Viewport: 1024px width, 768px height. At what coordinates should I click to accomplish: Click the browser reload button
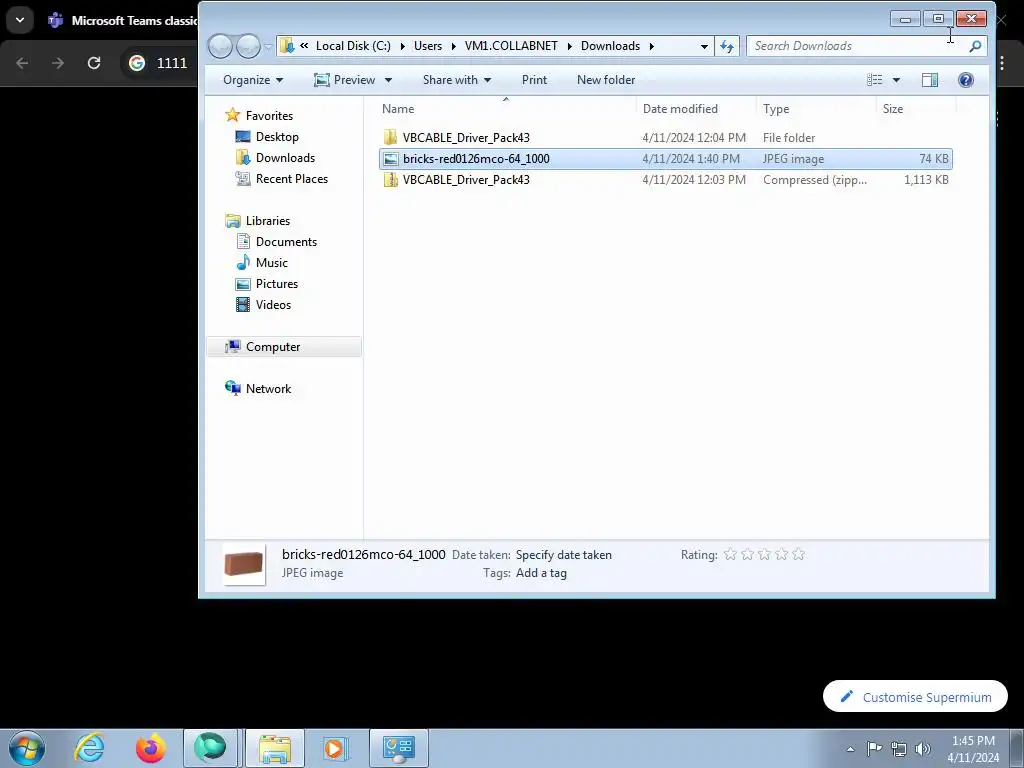(x=94, y=63)
